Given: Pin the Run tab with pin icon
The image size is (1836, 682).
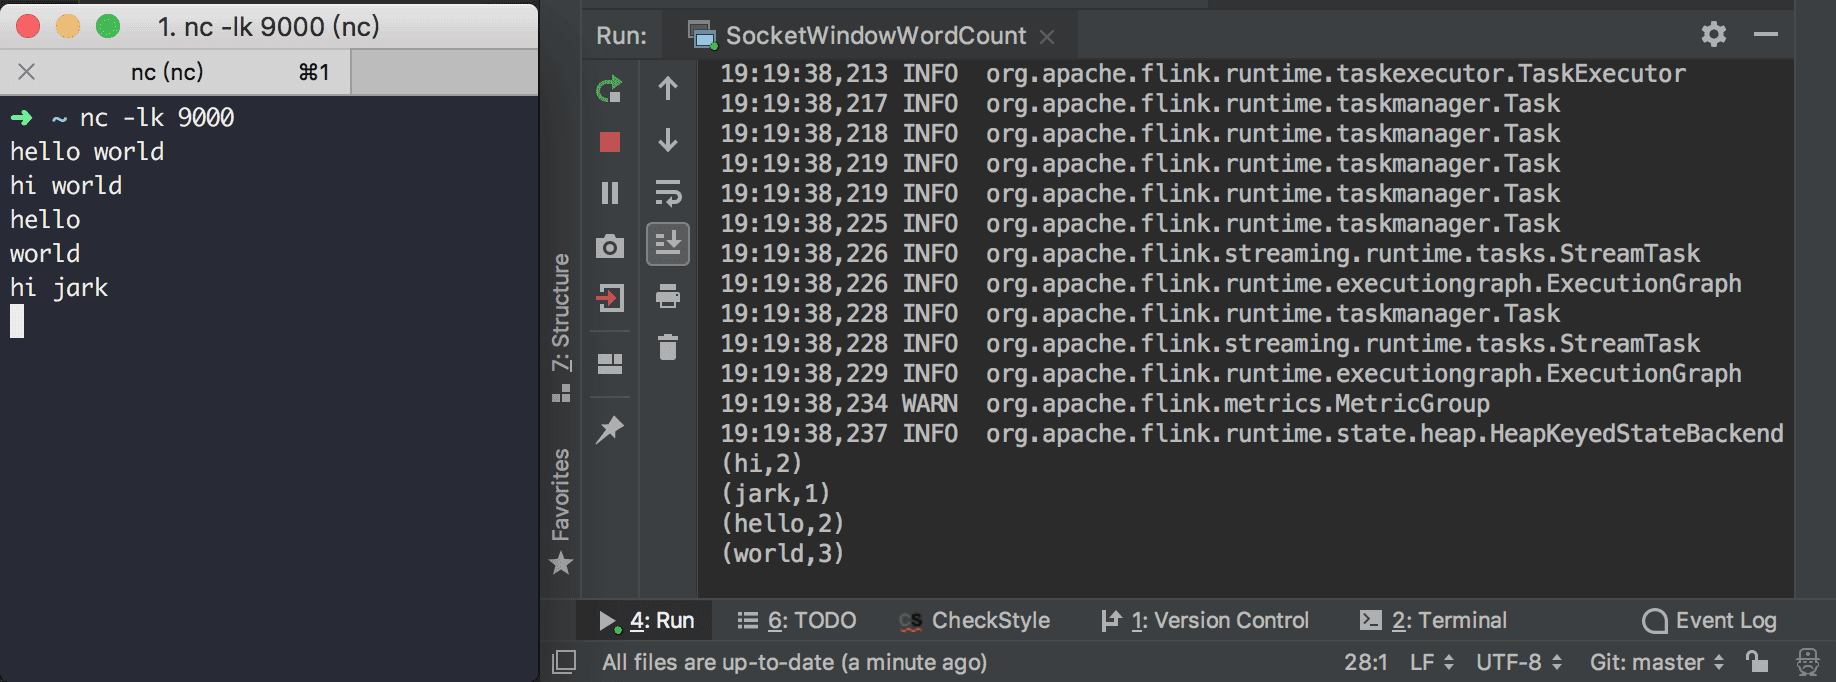Looking at the screenshot, I should pyautogui.click(x=609, y=429).
